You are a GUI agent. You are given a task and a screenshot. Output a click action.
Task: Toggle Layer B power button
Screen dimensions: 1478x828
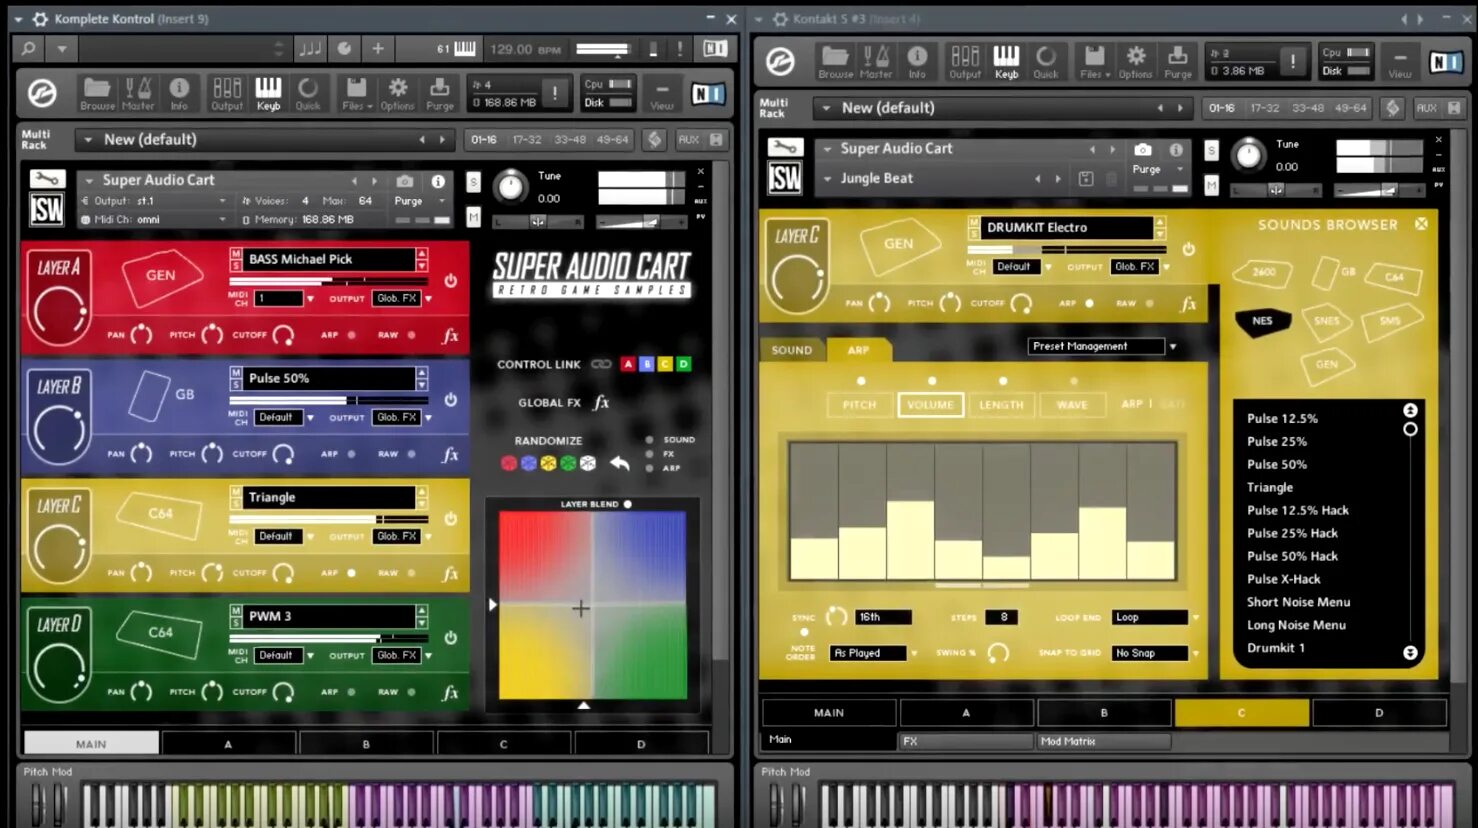coord(451,399)
